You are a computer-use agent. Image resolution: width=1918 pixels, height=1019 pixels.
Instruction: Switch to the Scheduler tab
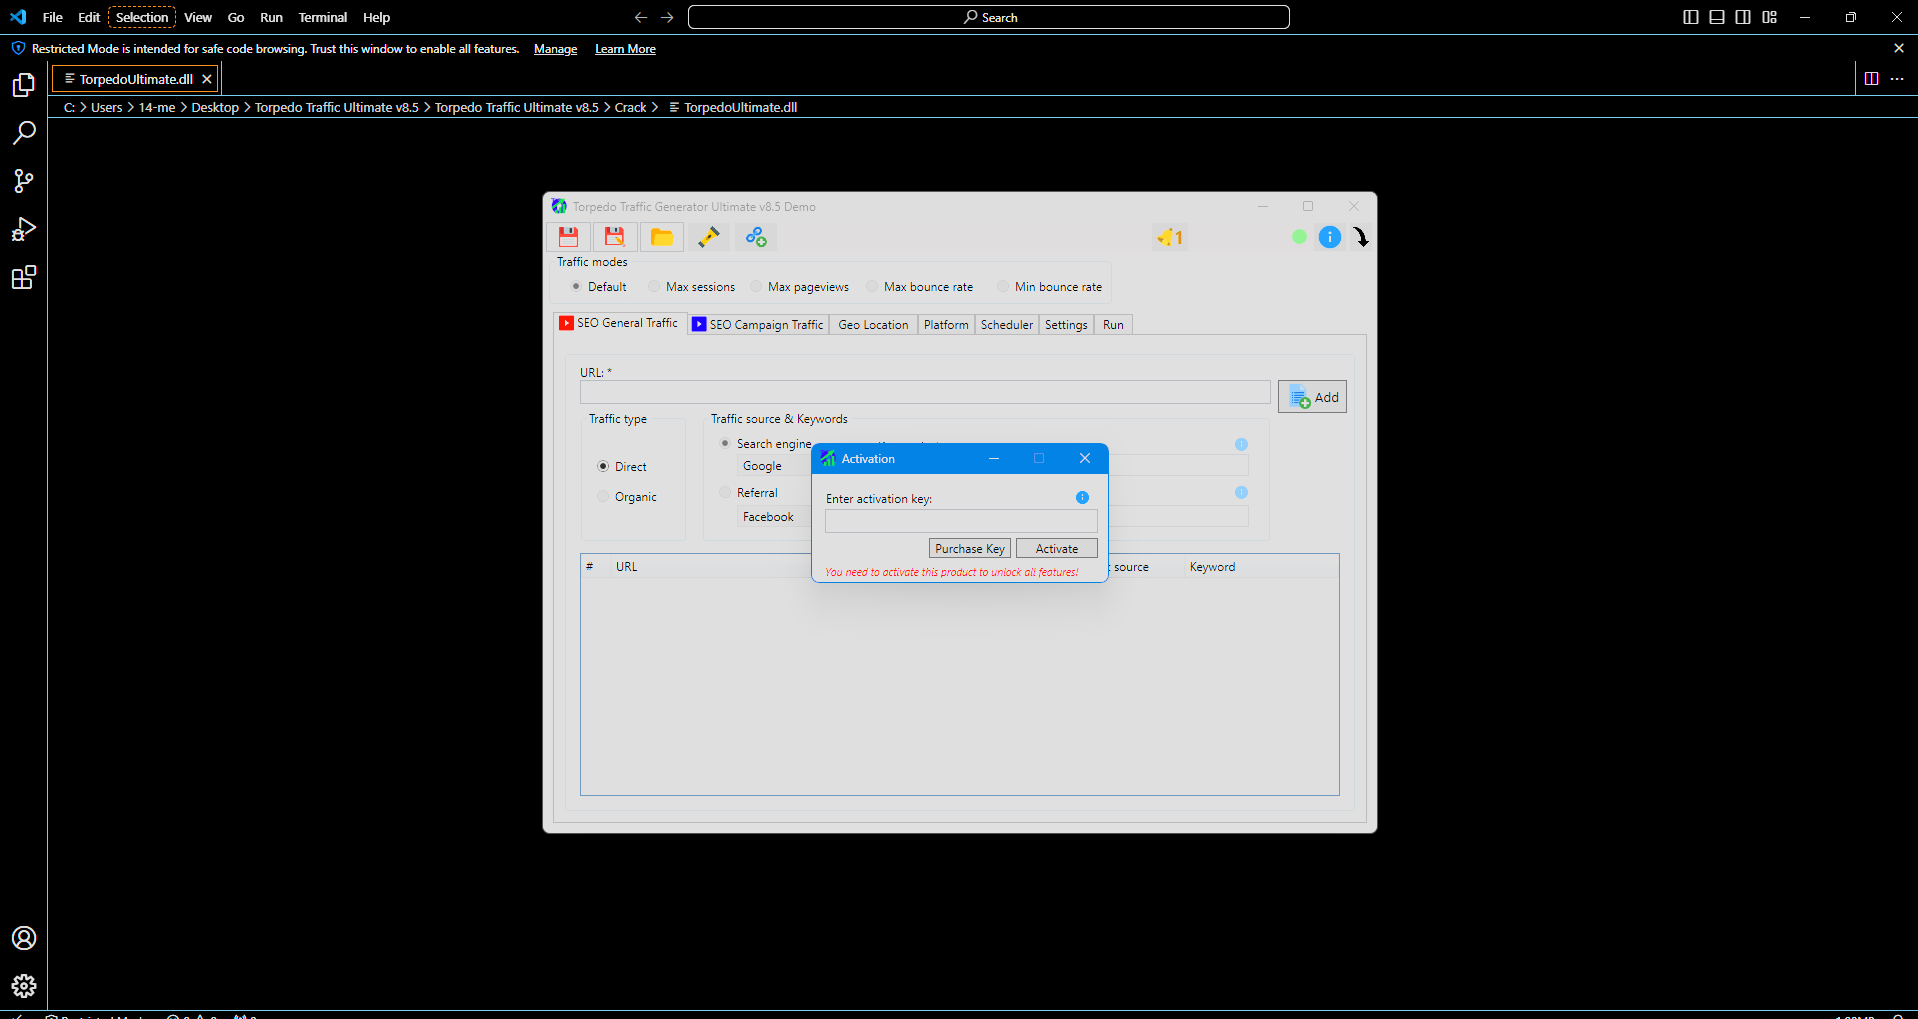tap(1007, 325)
